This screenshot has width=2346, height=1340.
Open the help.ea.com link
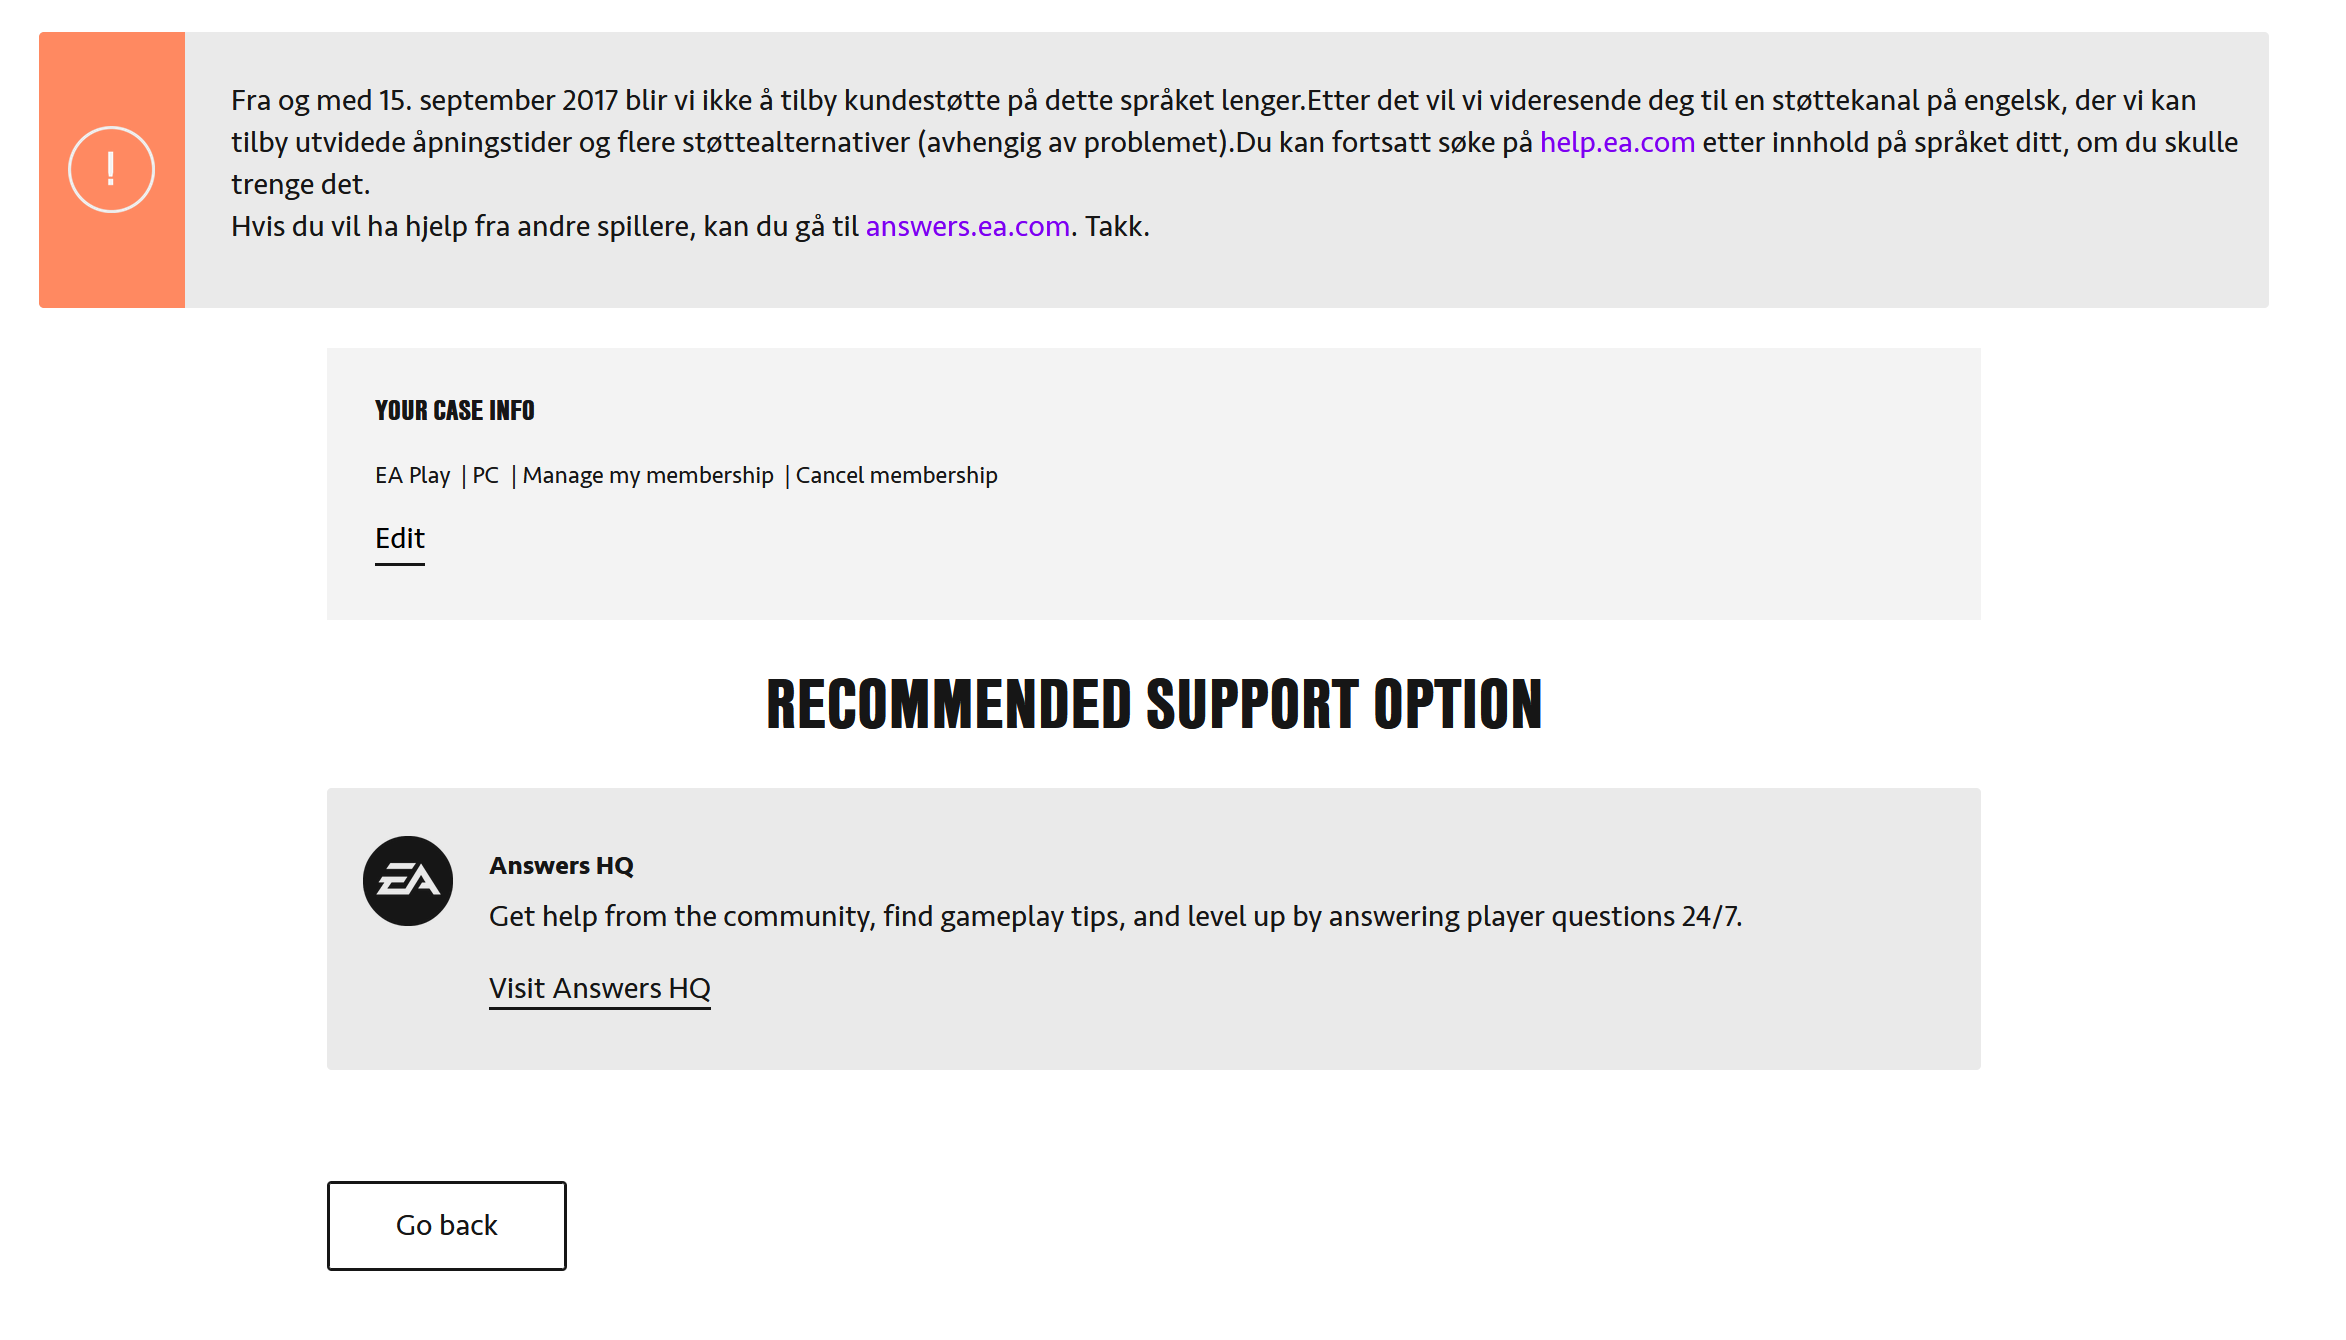(x=1617, y=142)
